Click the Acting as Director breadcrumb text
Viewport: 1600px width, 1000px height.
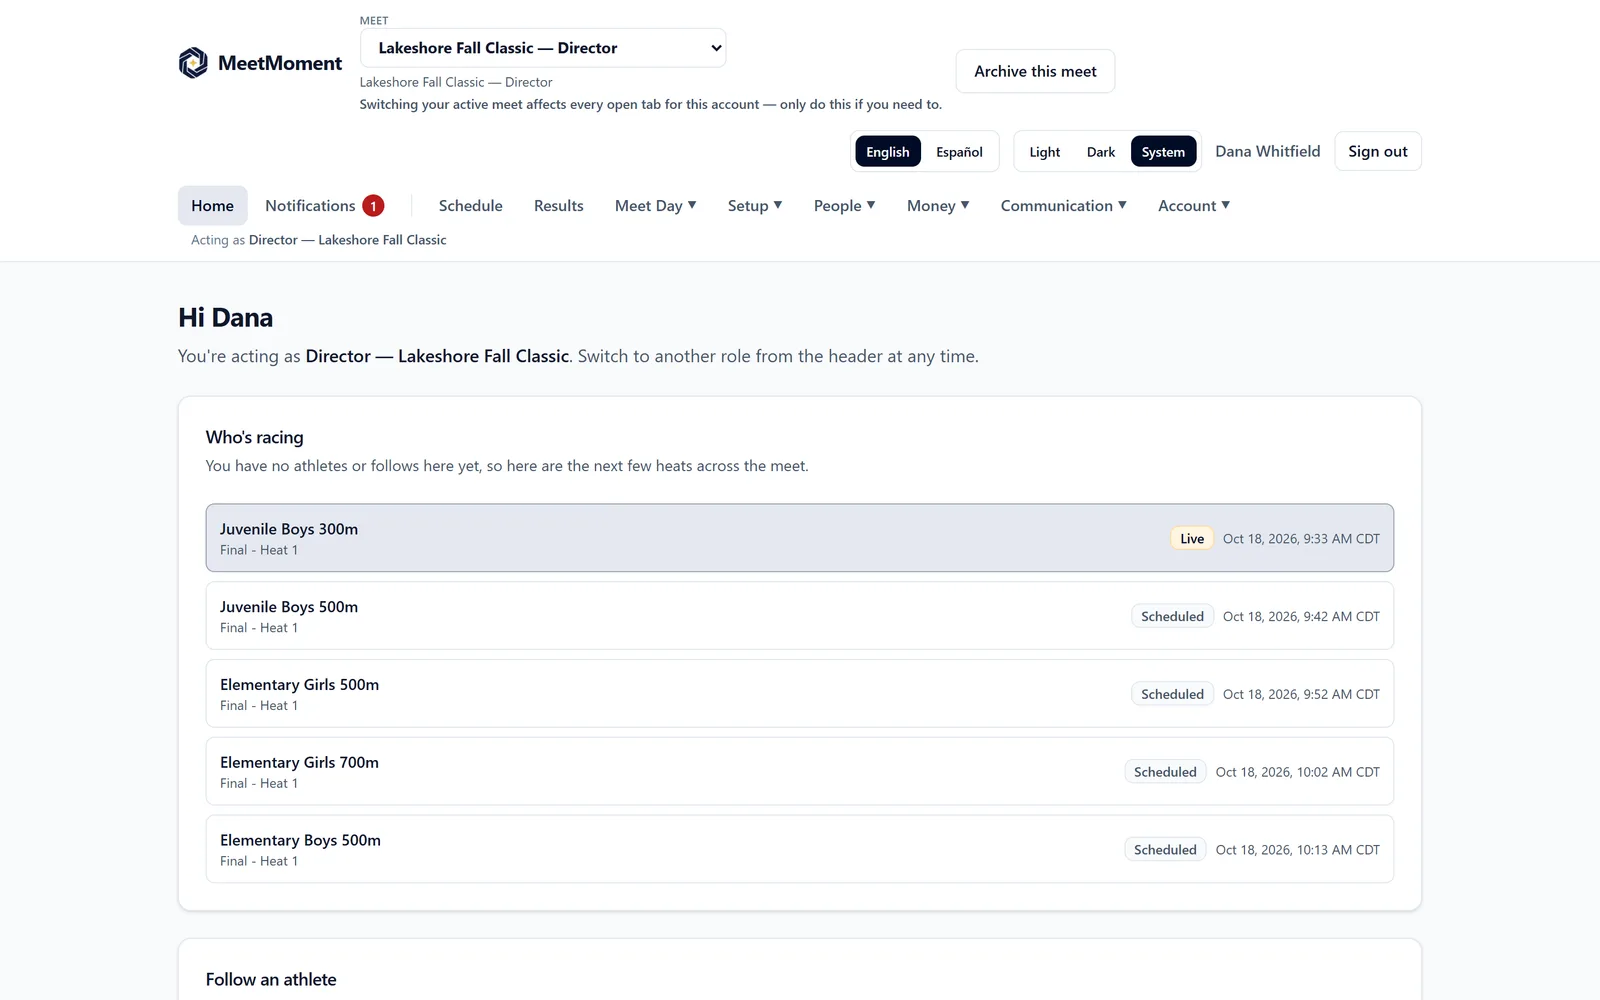coord(319,240)
